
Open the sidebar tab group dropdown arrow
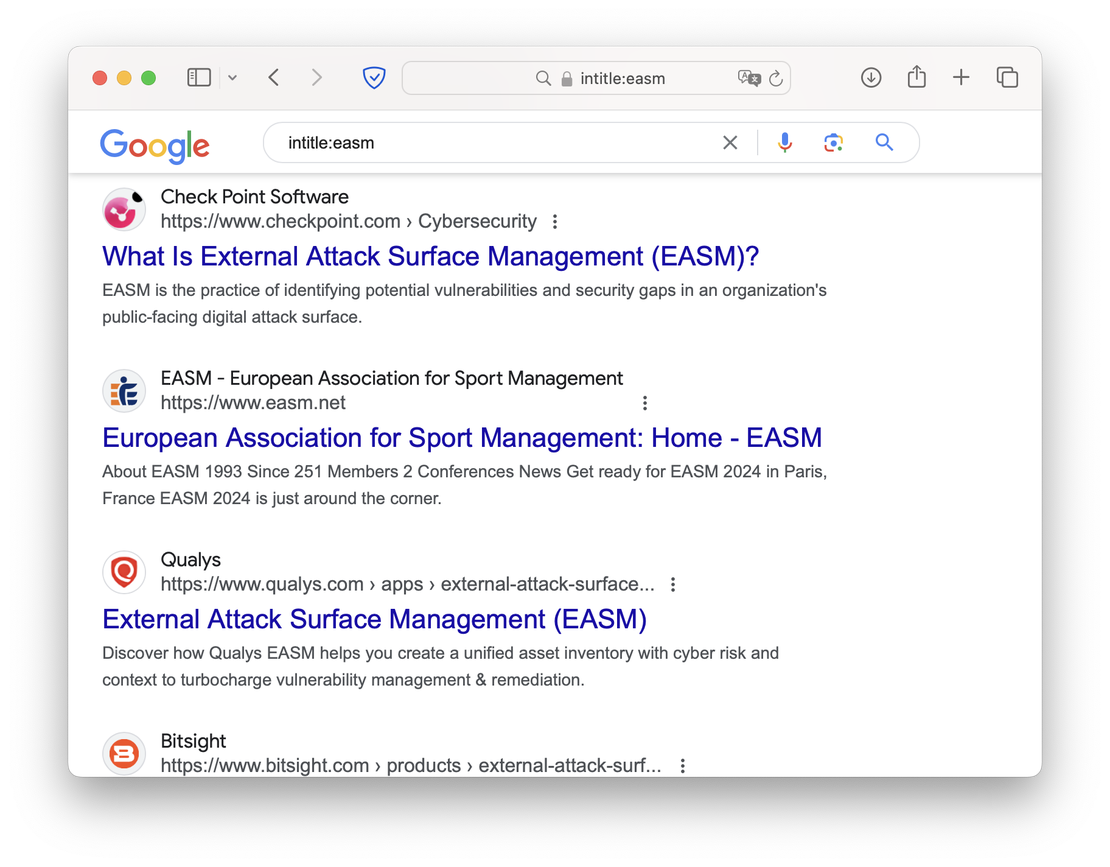232,78
